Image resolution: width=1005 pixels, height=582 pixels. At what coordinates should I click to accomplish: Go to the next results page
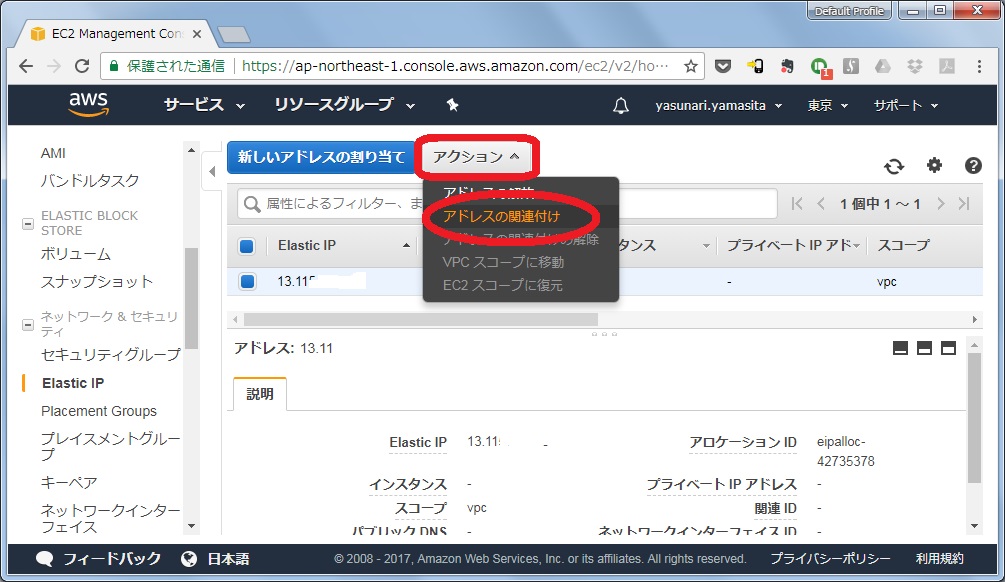pyautogui.click(x=940, y=204)
